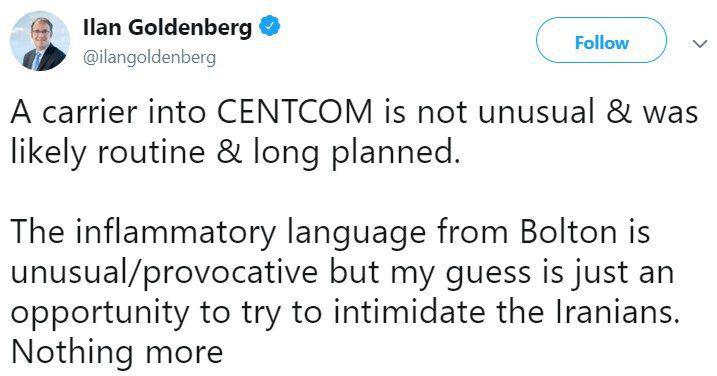Open the Ilan Goldenberg display name link
The width and height of the screenshot is (717, 376).
coord(167,27)
